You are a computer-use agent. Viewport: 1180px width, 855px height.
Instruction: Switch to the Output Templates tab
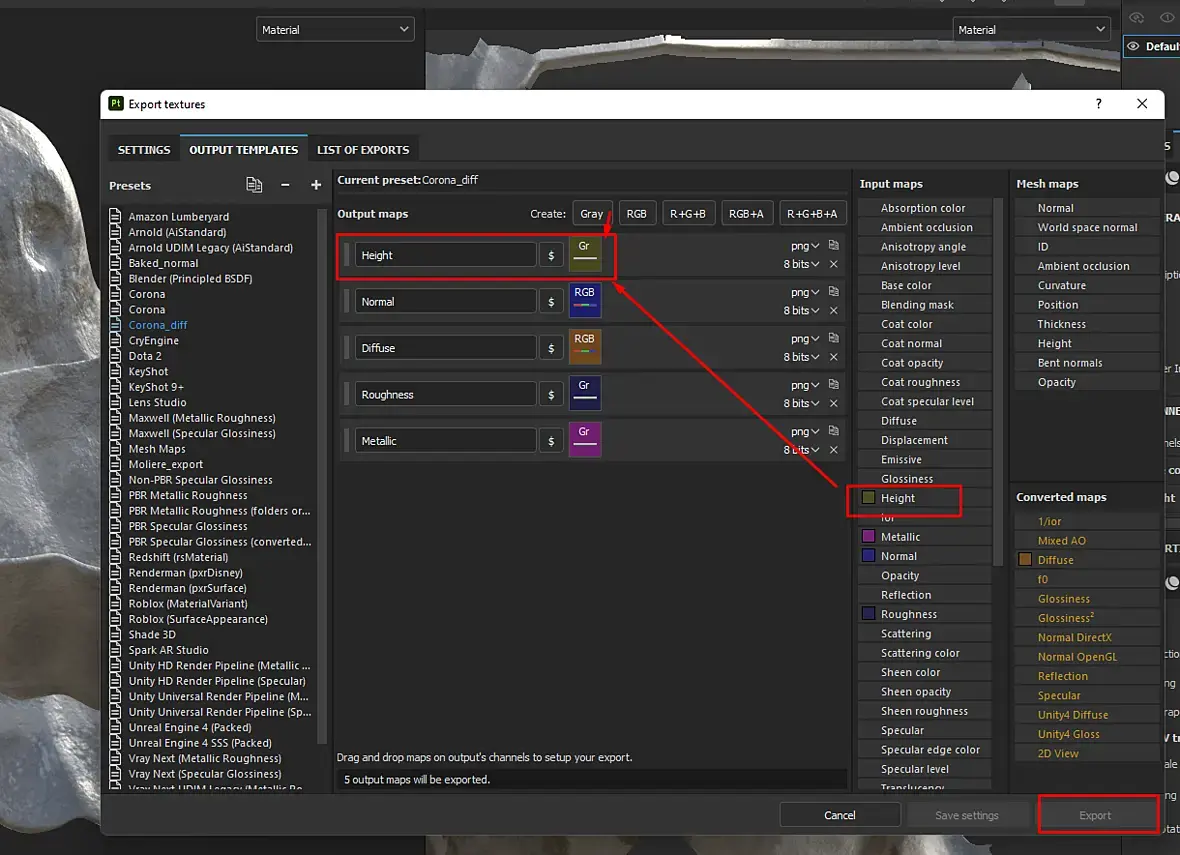pyautogui.click(x=243, y=150)
